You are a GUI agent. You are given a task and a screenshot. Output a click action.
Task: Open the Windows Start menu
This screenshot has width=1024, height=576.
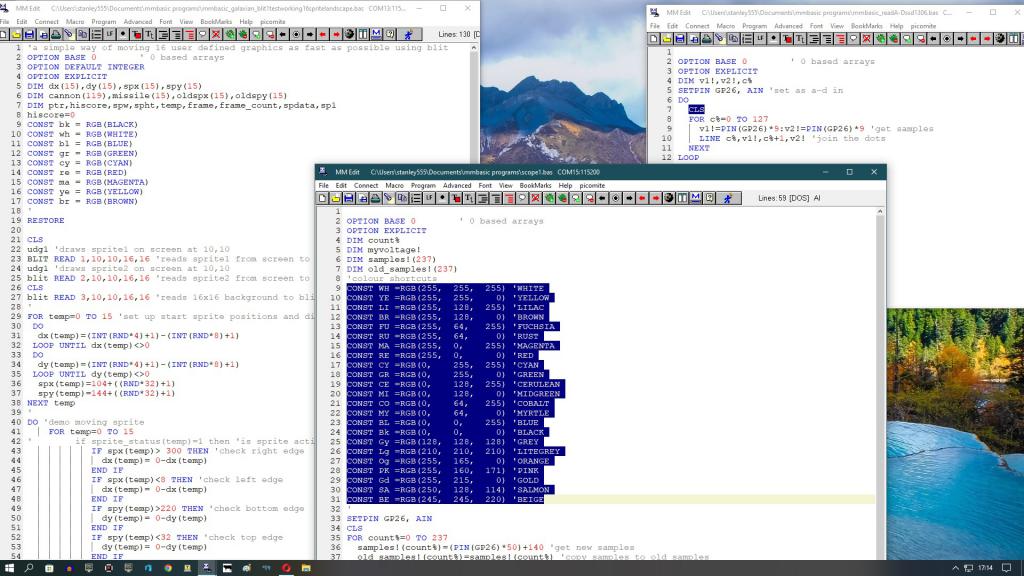tap(9, 567)
